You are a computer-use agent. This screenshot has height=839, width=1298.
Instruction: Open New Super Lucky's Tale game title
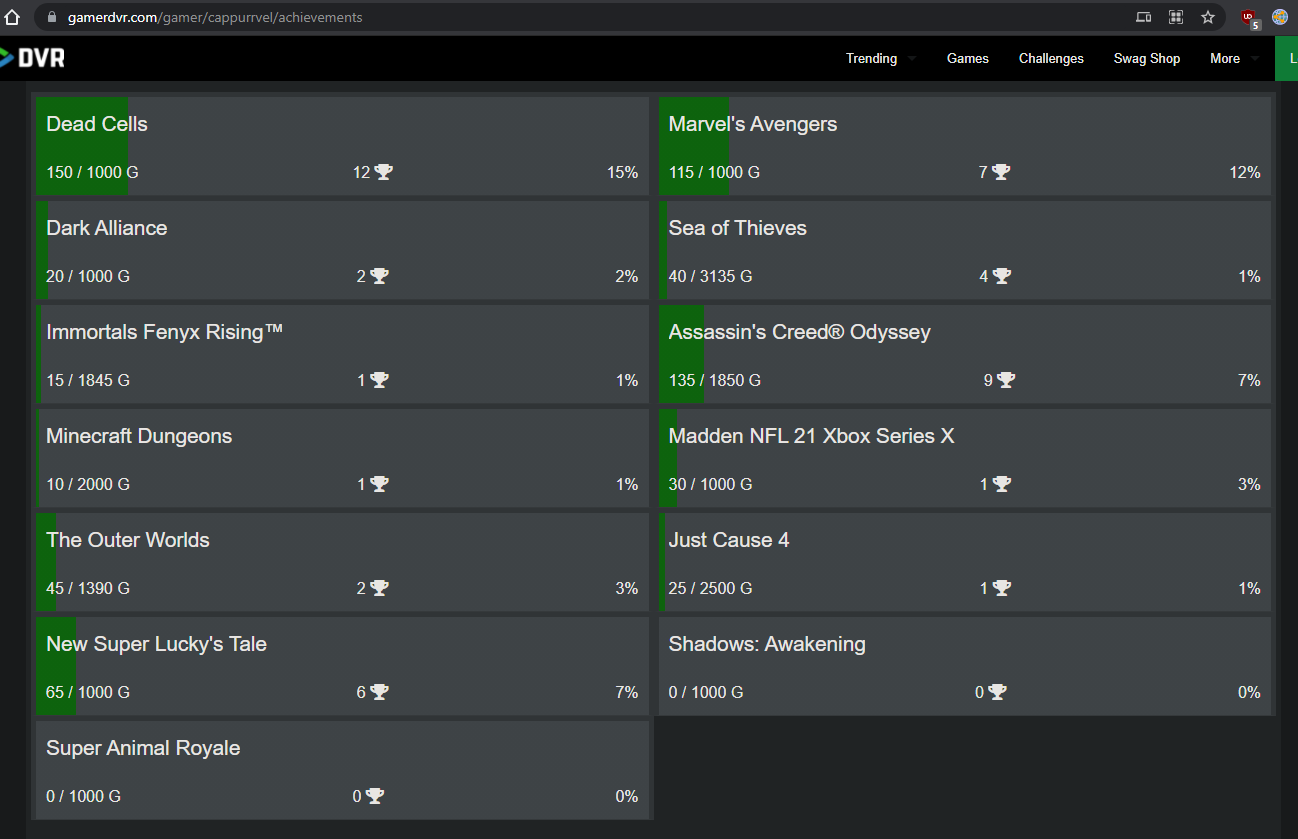point(157,644)
